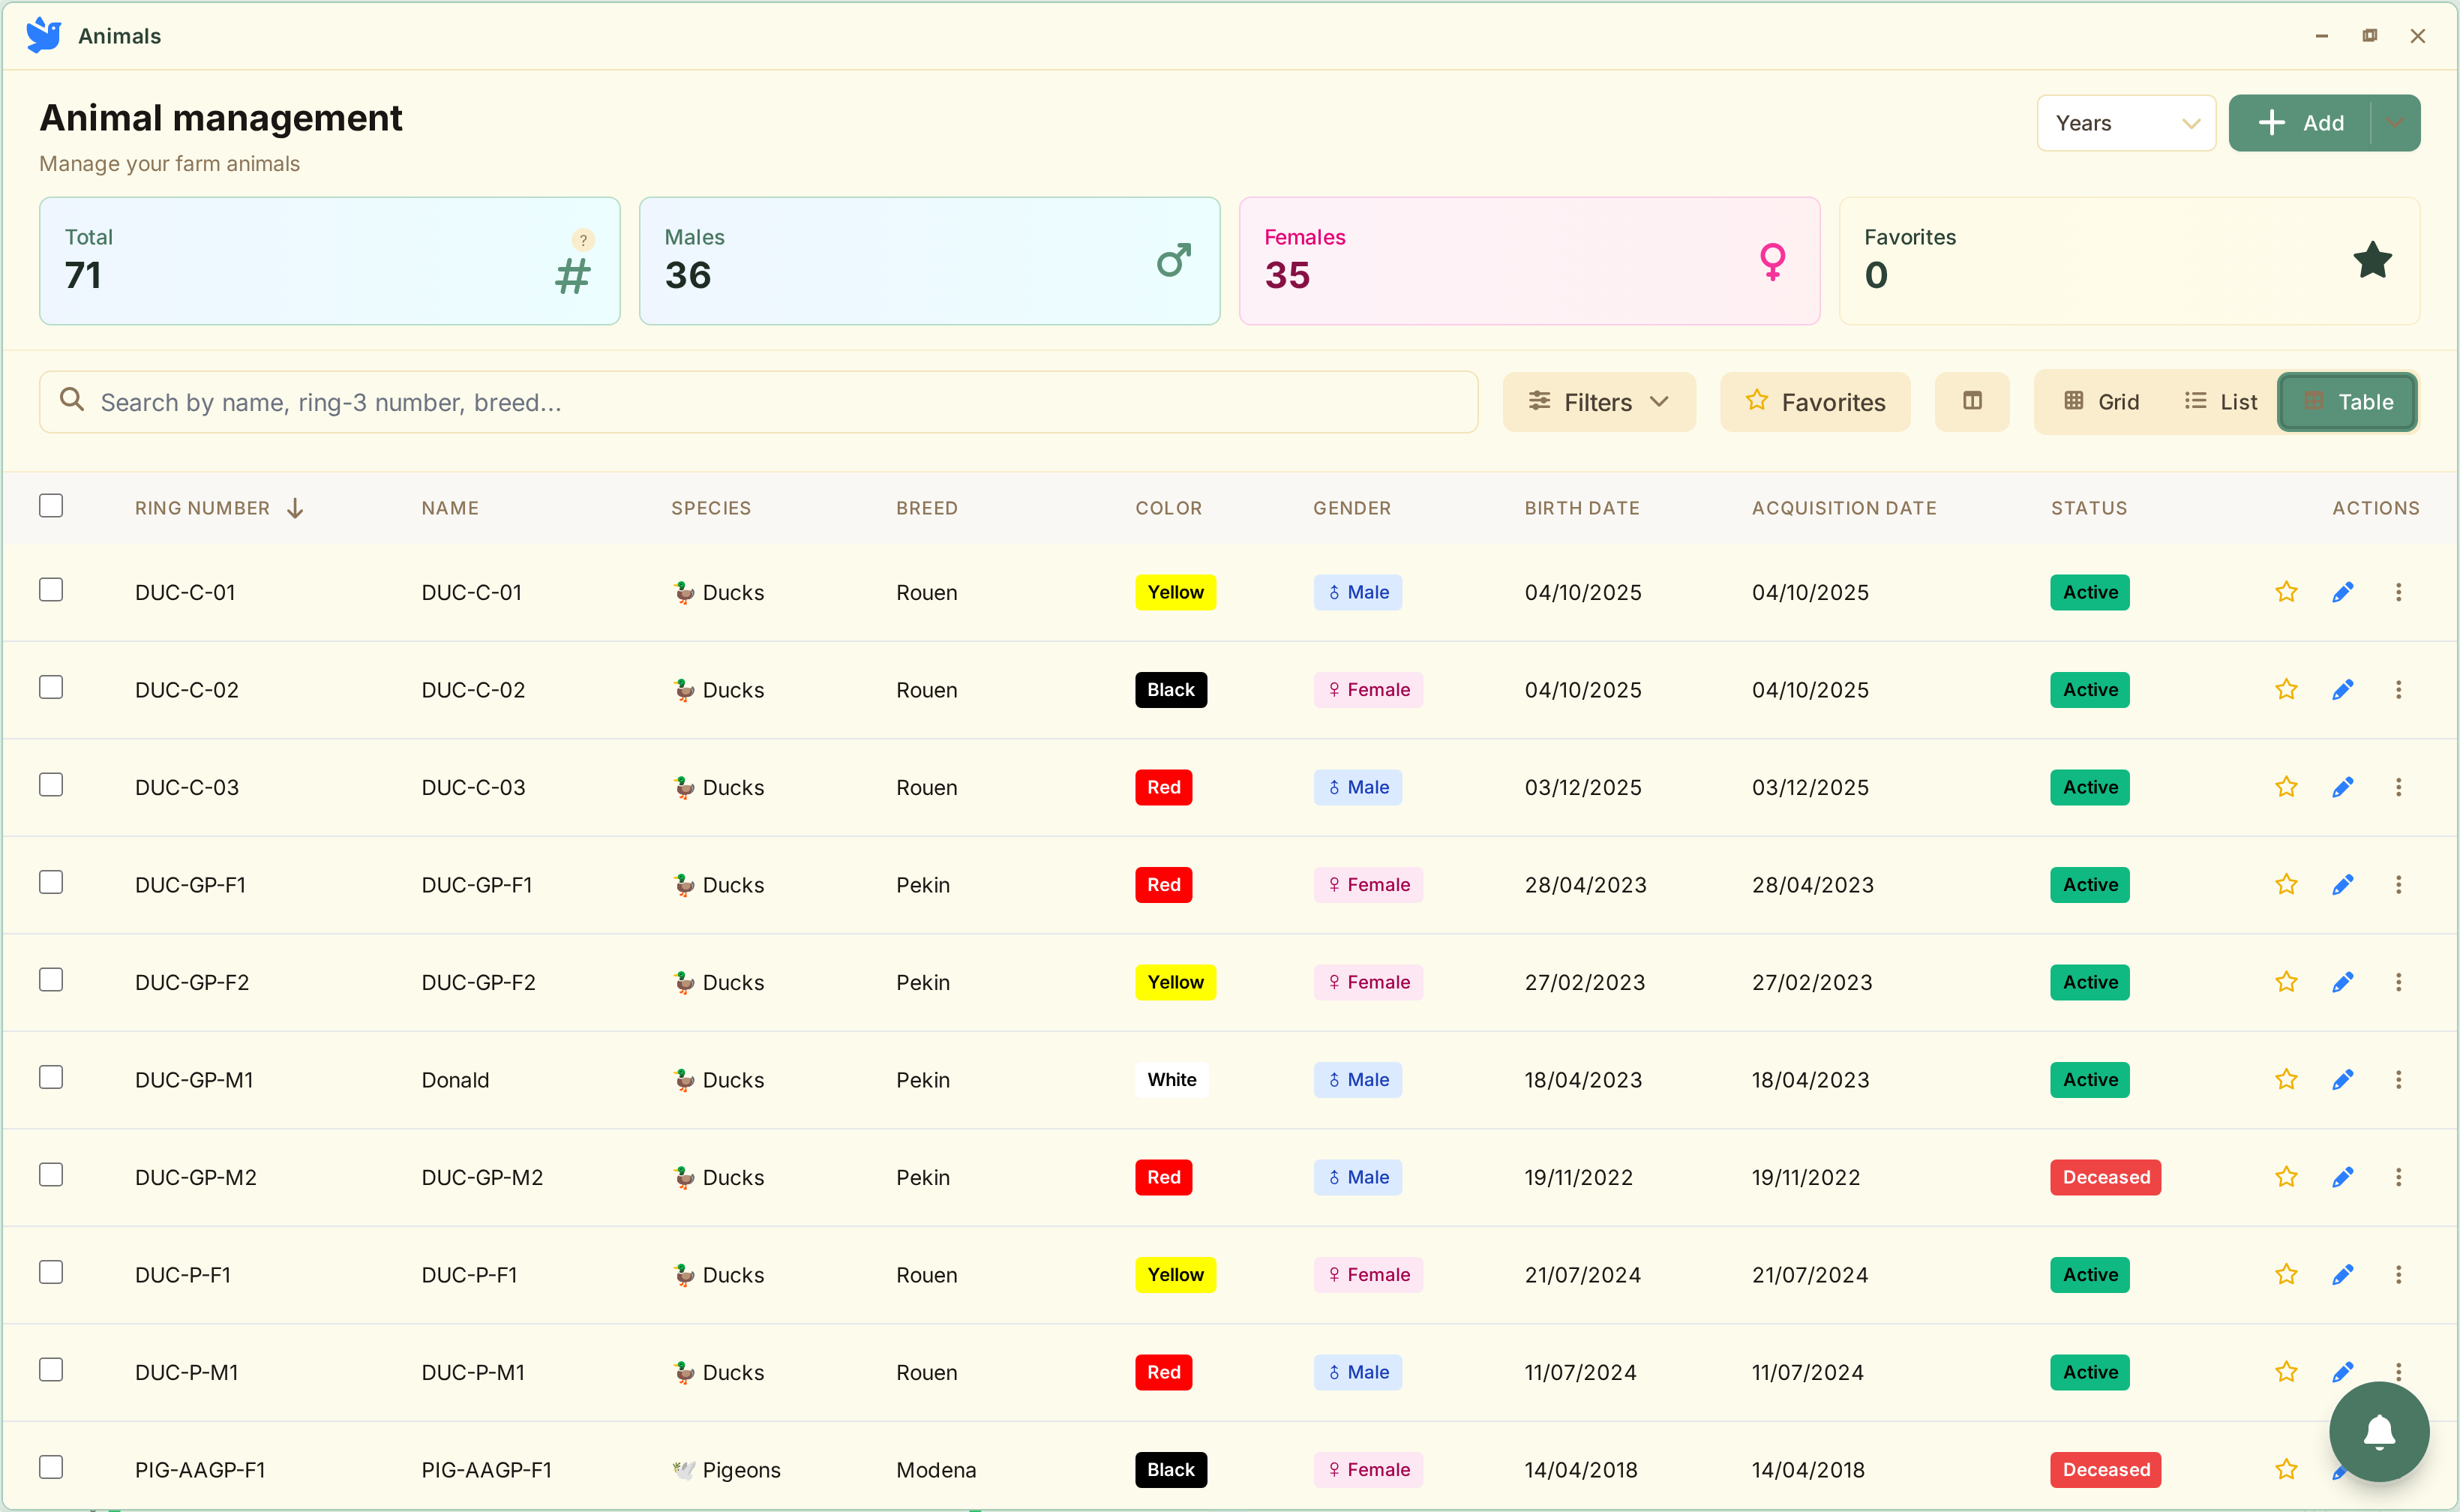The width and height of the screenshot is (2460, 1512).
Task: Click the Total help question mark icon
Action: tap(583, 240)
